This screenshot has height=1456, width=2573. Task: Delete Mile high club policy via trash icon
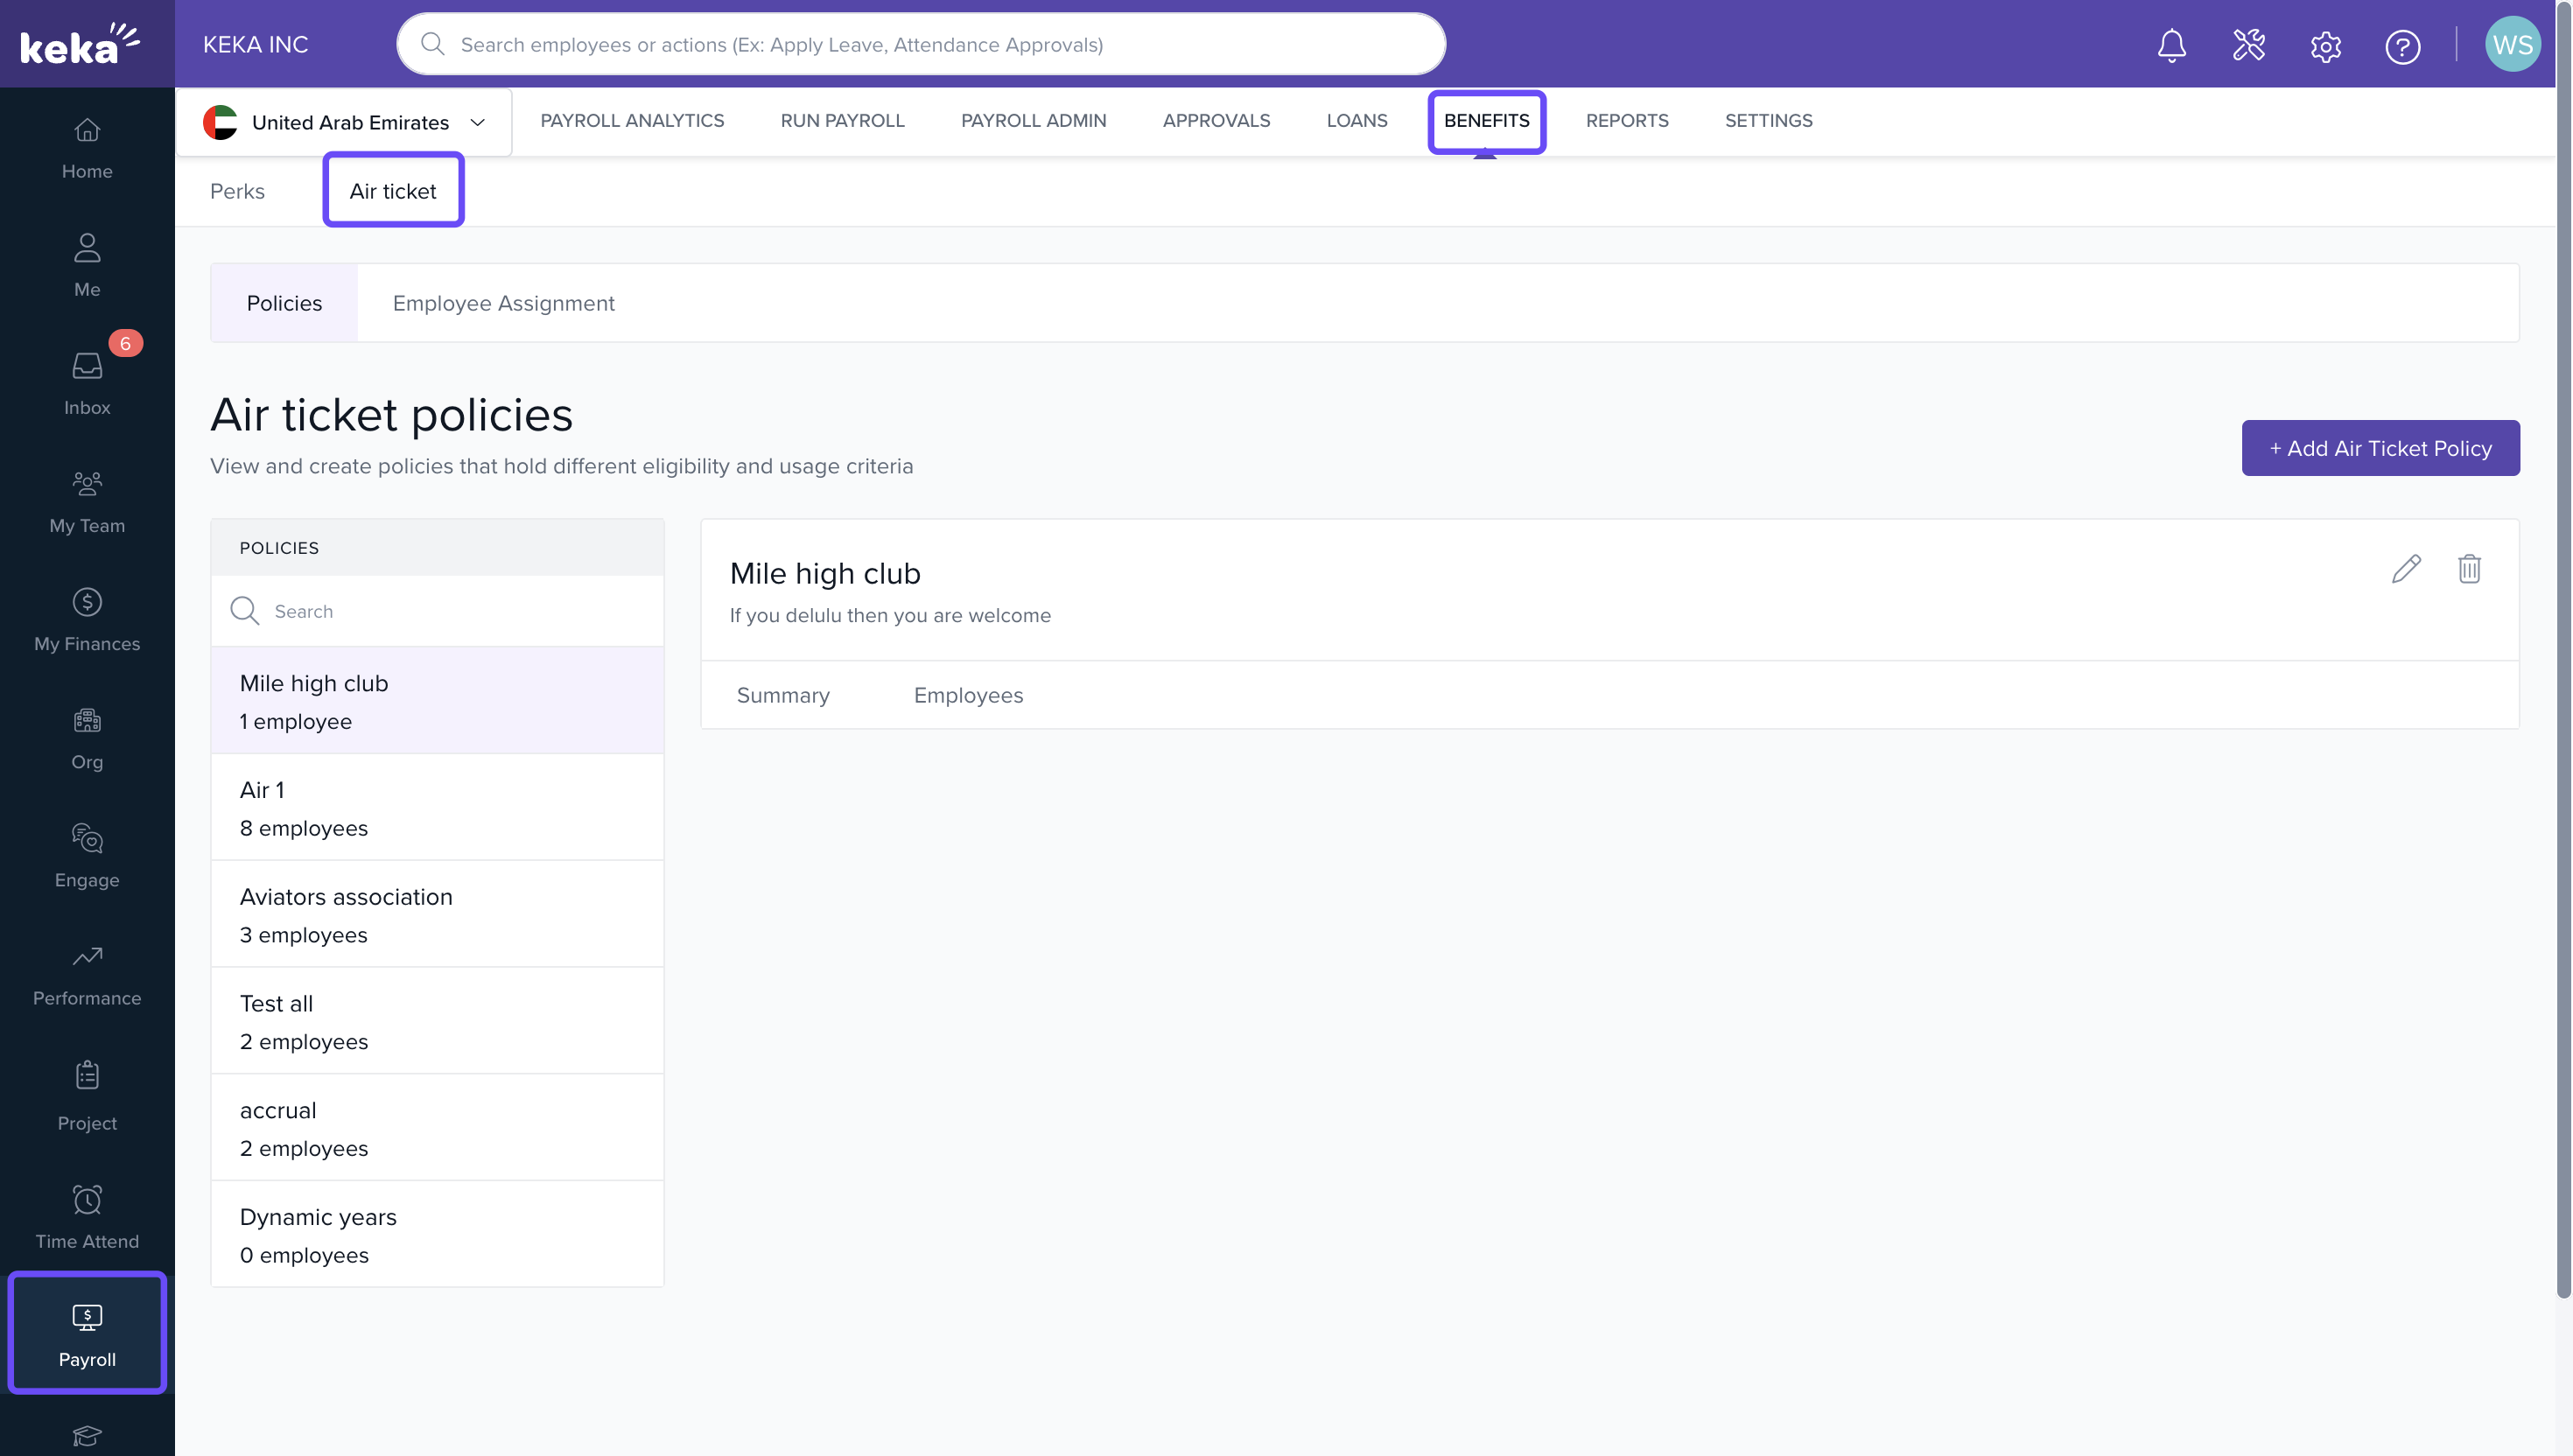(2469, 569)
